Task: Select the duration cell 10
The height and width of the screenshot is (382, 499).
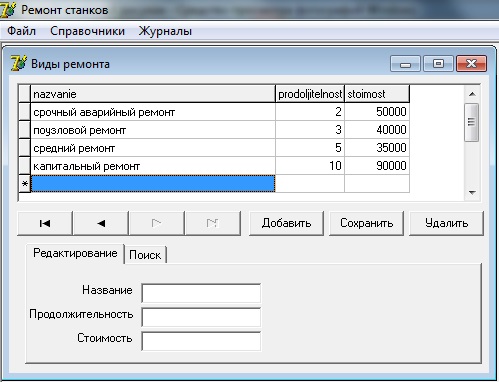Action: pos(310,166)
